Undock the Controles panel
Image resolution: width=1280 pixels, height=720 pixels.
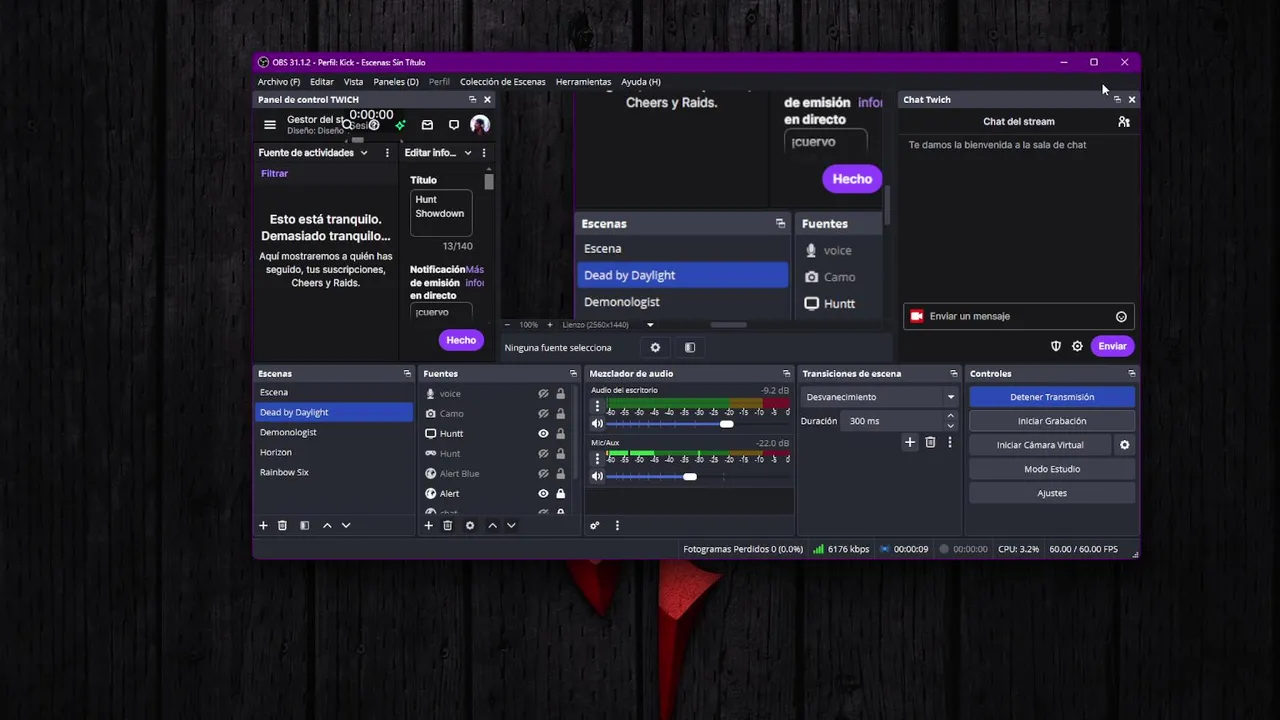click(x=1131, y=373)
